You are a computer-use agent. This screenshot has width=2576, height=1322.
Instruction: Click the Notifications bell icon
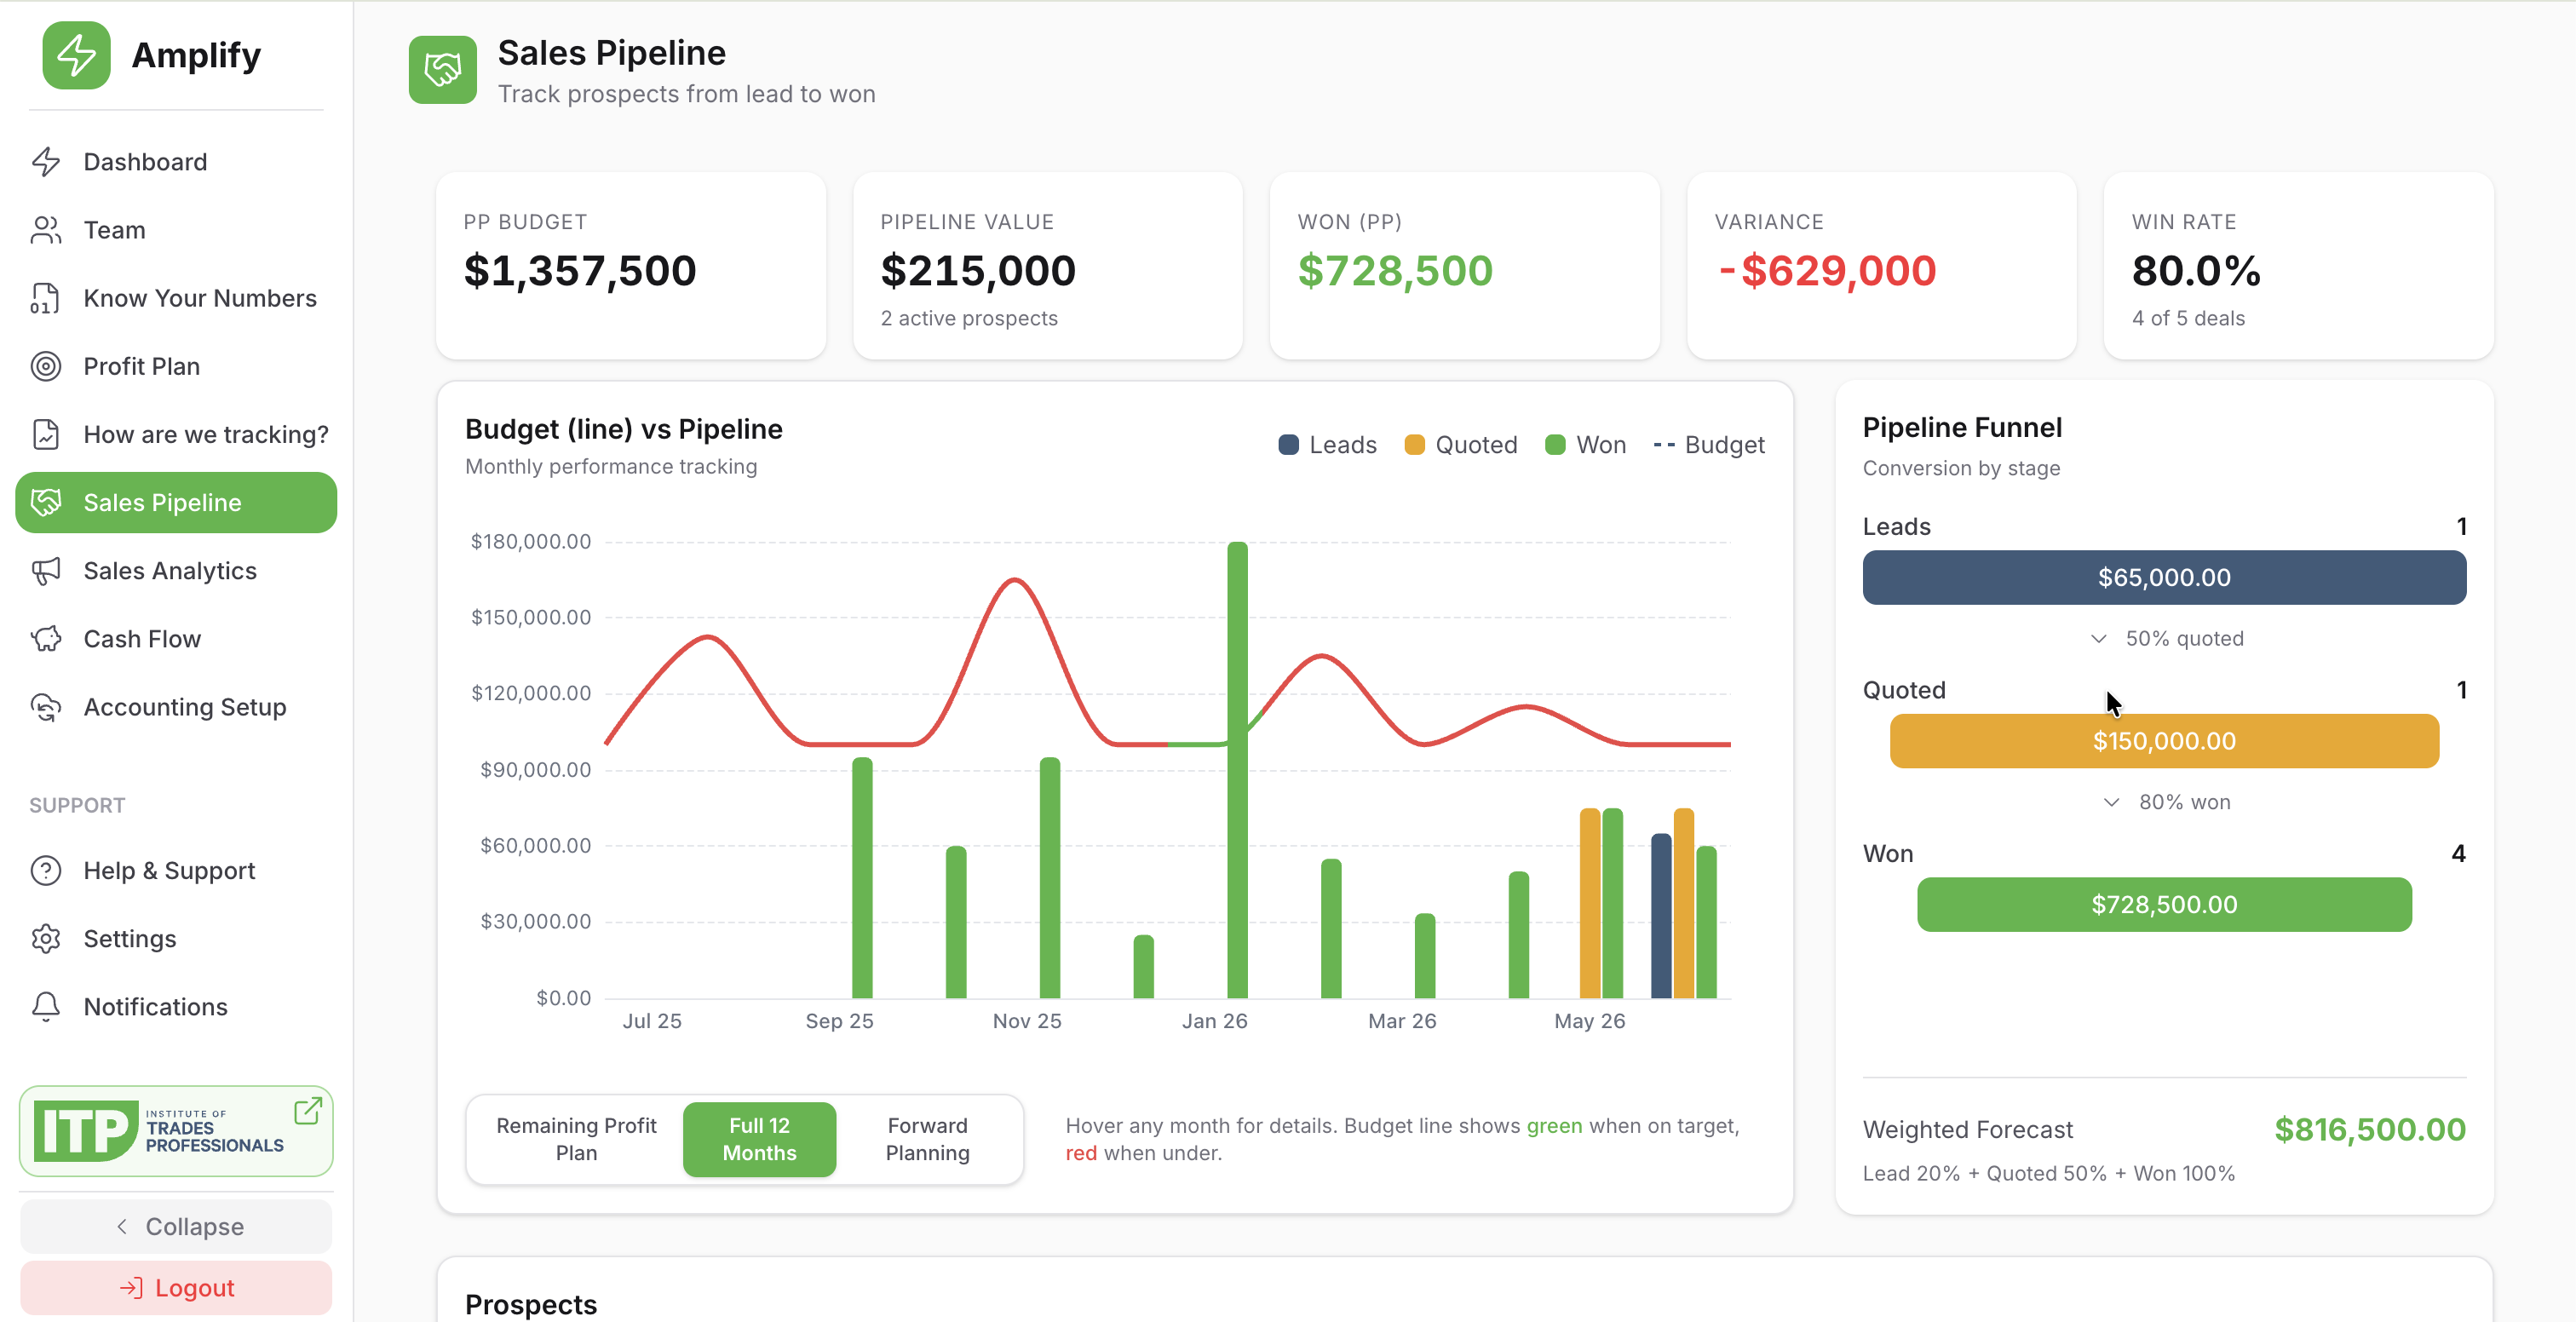tap(46, 1007)
